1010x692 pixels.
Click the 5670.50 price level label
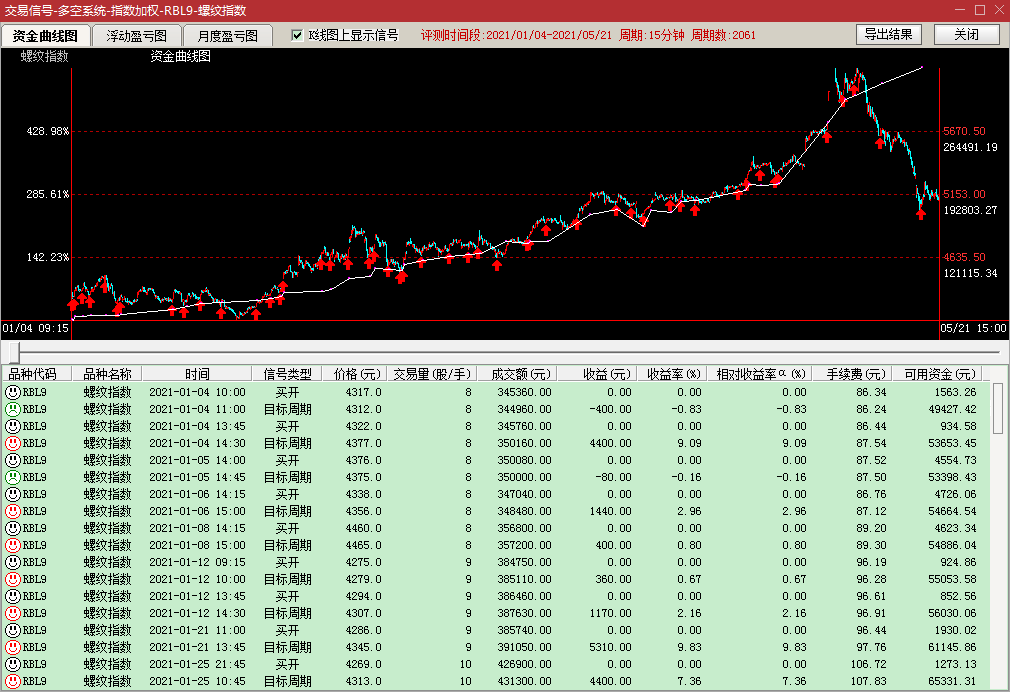click(964, 131)
